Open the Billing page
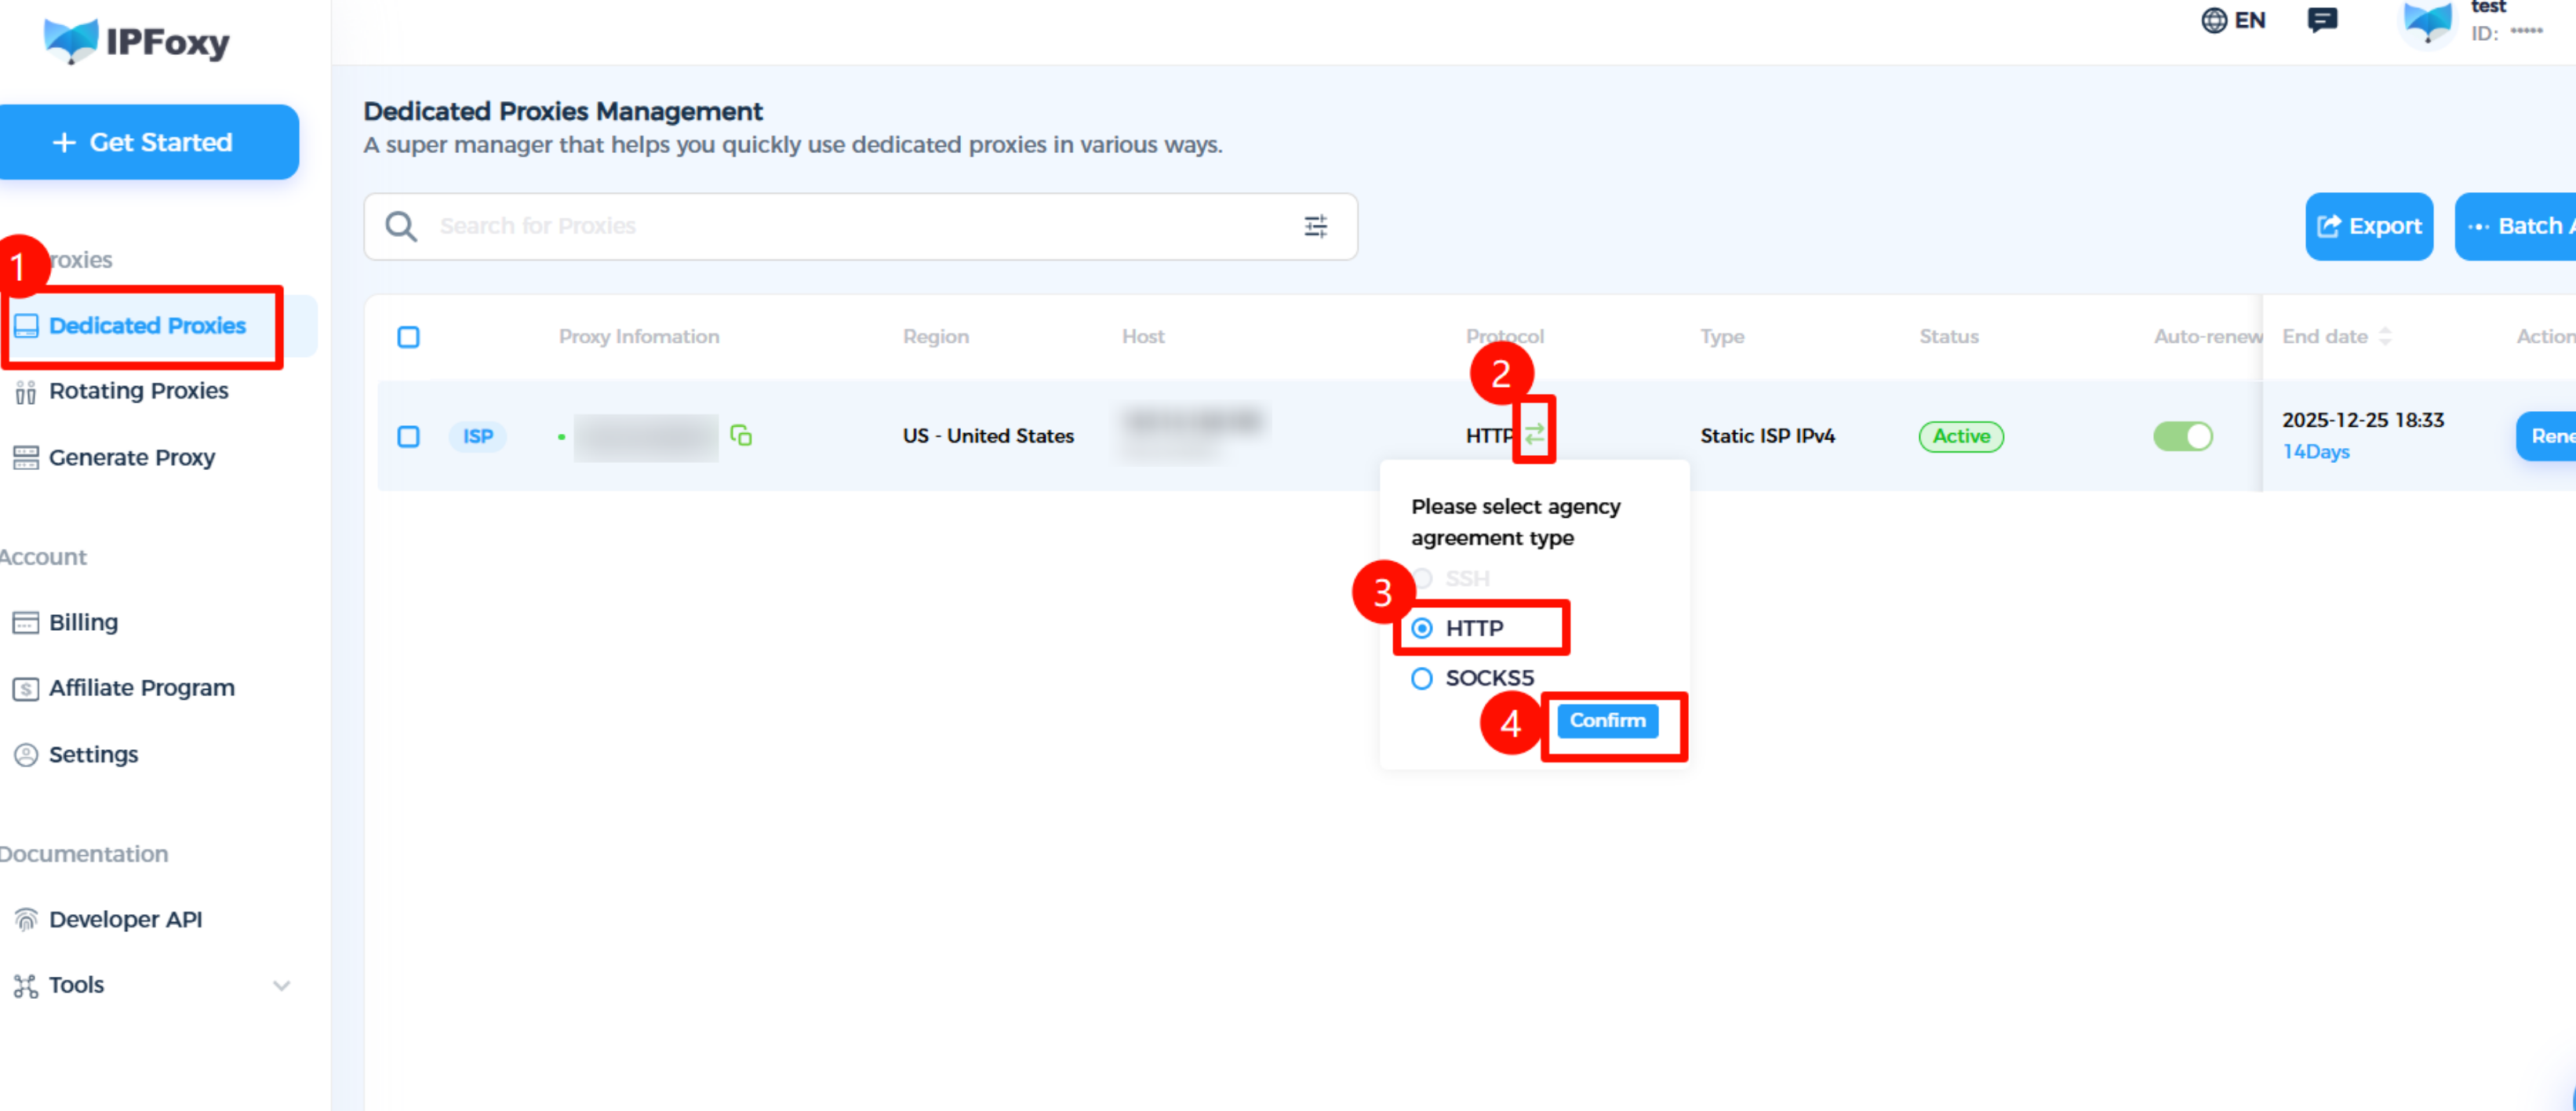 click(83, 622)
